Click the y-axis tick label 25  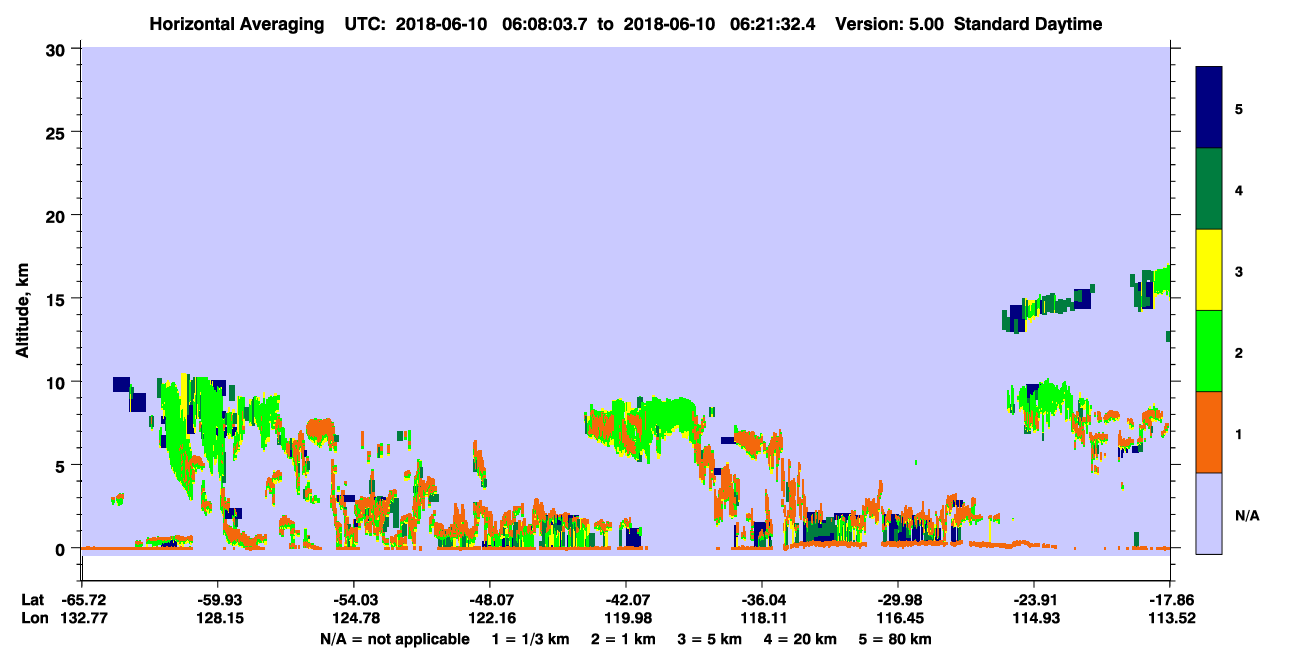[57, 132]
